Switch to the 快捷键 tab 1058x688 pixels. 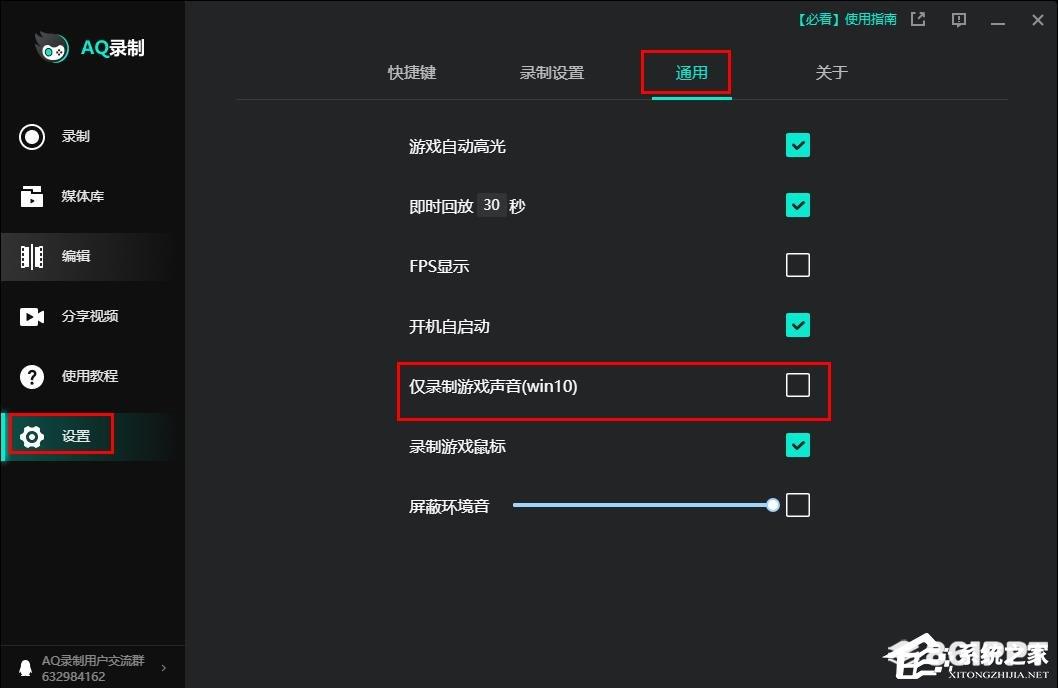[x=412, y=72]
